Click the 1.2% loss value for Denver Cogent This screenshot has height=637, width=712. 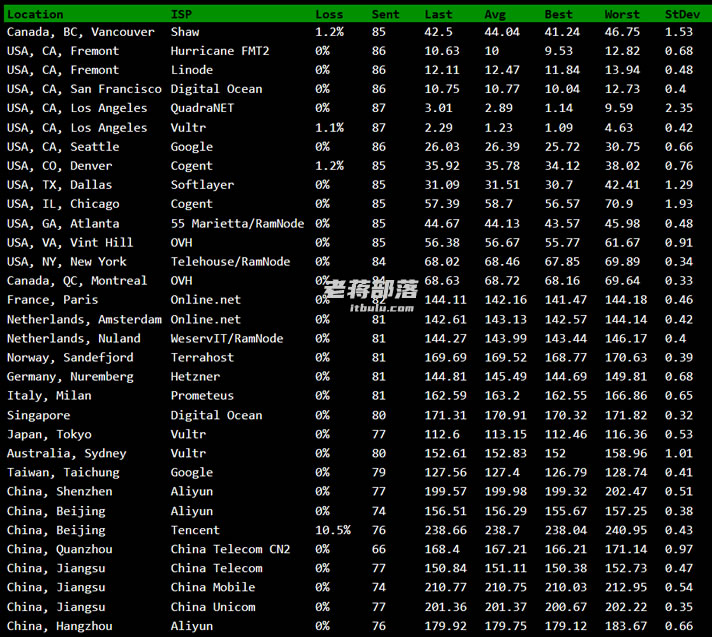pyautogui.click(x=329, y=166)
